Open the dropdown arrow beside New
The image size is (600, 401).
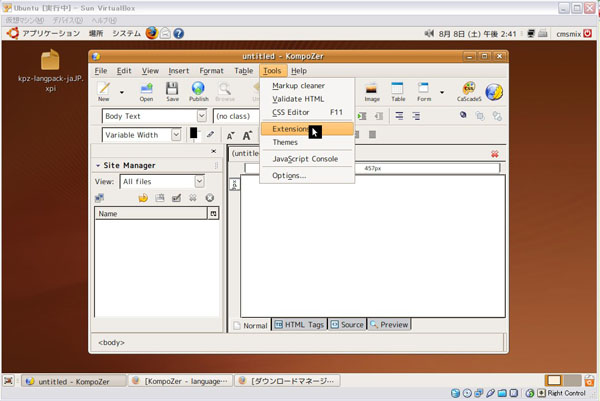click(122, 92)
